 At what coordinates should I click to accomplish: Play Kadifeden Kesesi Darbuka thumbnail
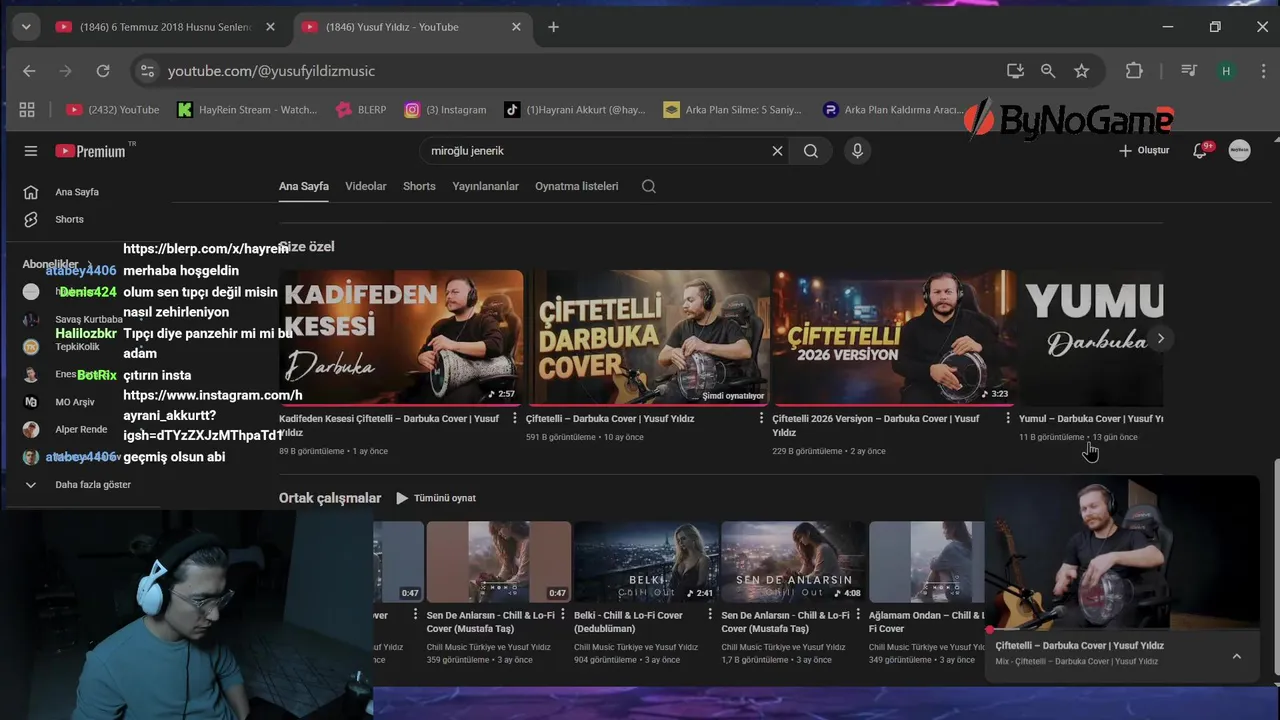401,337
